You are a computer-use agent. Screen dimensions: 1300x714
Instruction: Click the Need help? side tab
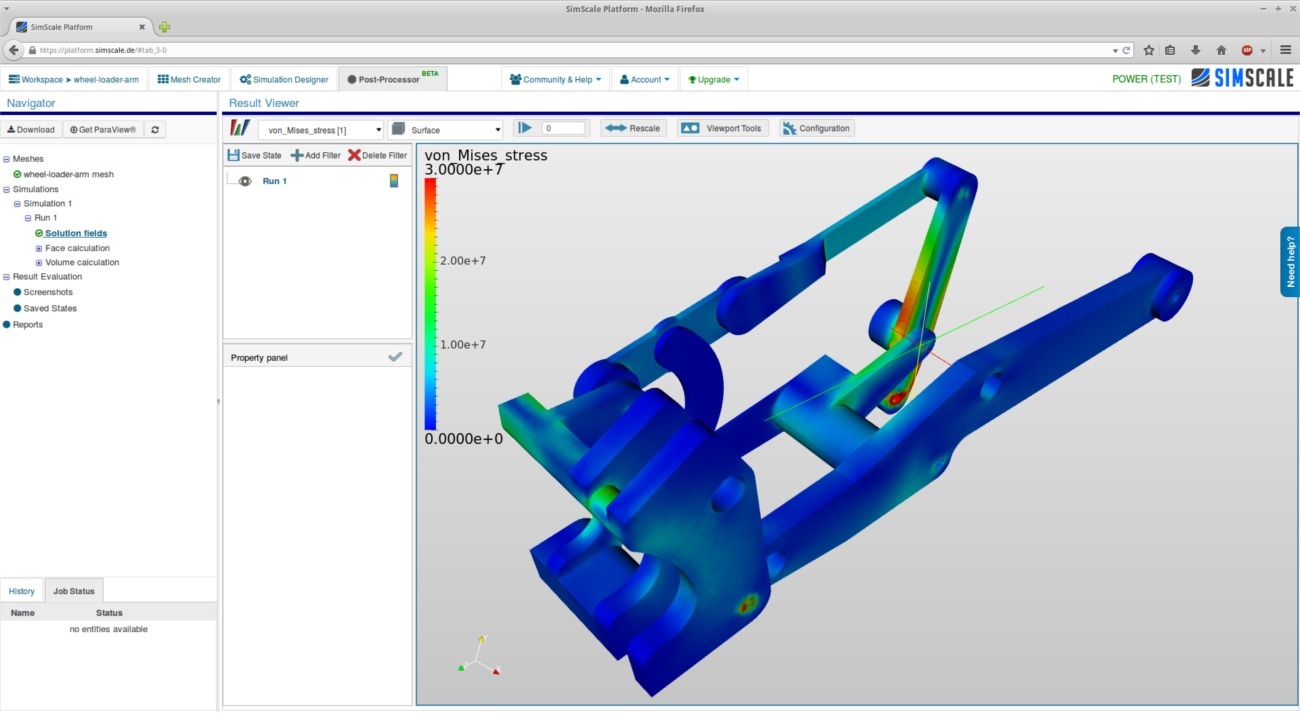pyautogui.click(x=1290, y=261)
